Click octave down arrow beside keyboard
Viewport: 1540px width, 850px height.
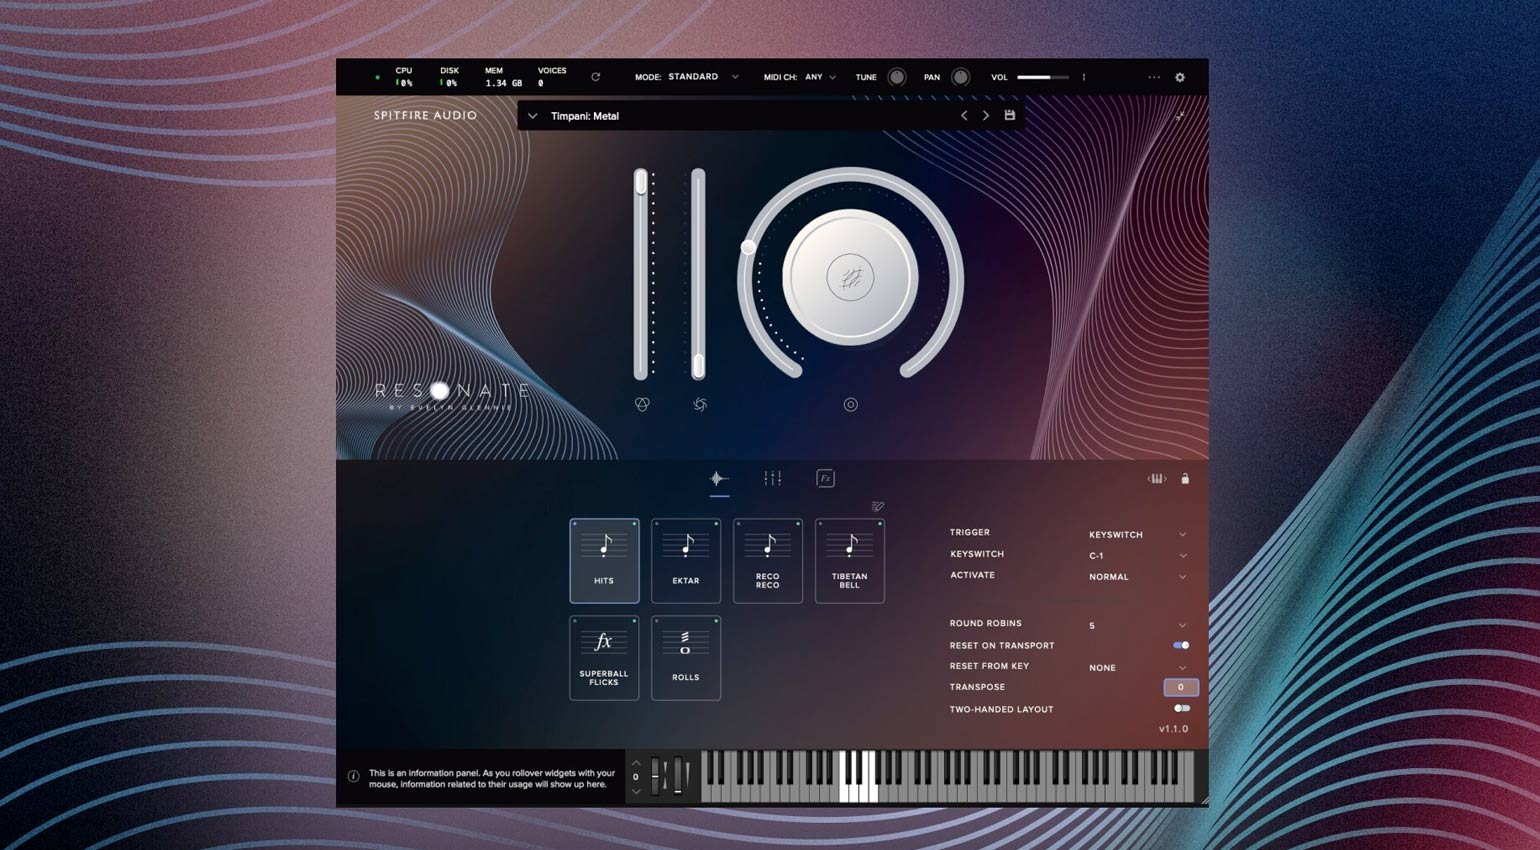tap(636, 792)
